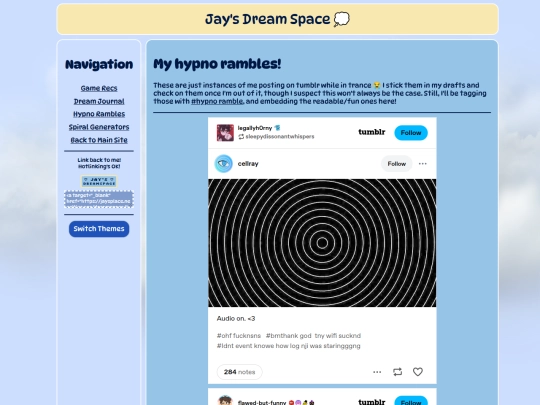This screenshot has height=405, width=540.
Task: Open the #hypno ramble tag link
Action: tap(217, 101)
